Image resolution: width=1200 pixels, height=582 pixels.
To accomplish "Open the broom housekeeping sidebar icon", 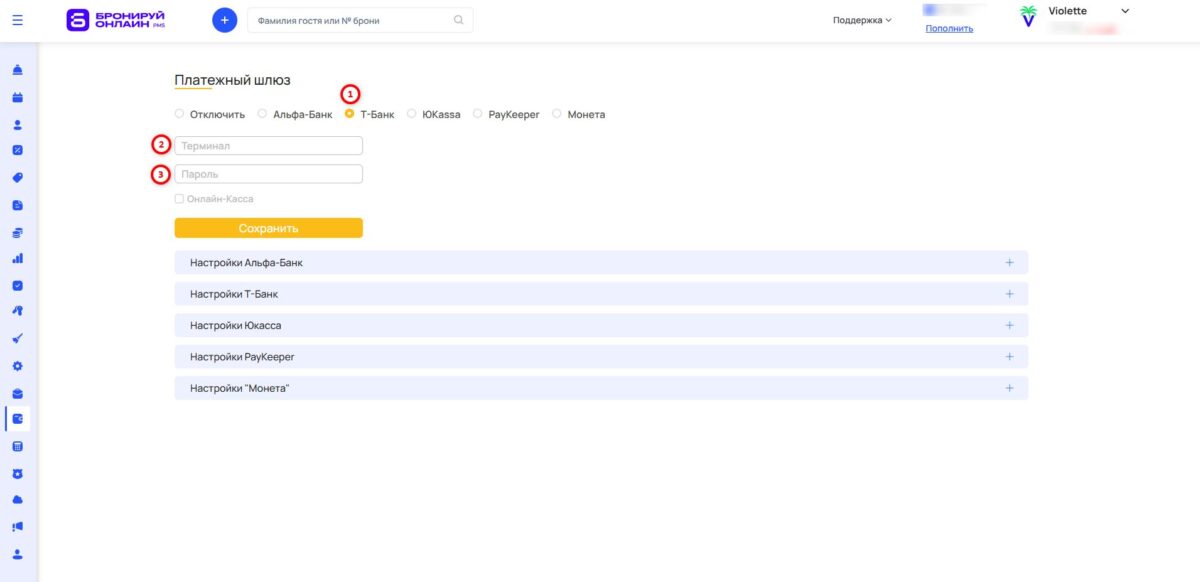I will pos(17,338).
